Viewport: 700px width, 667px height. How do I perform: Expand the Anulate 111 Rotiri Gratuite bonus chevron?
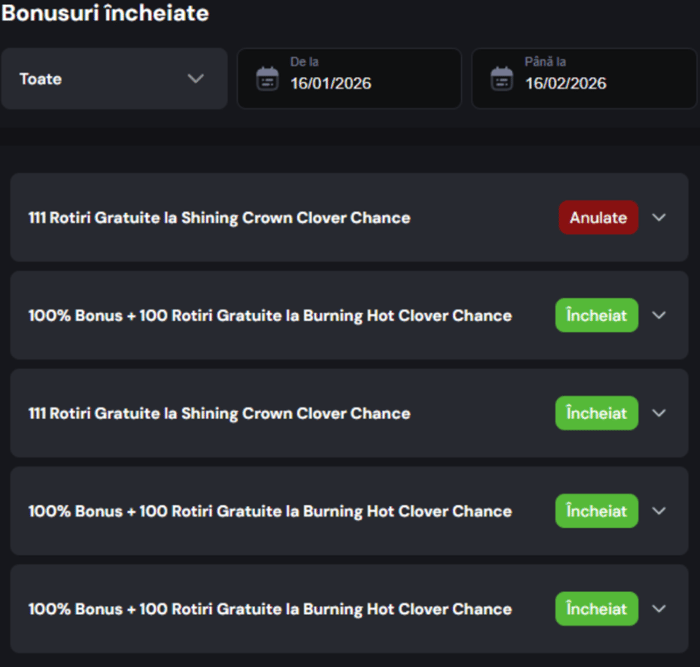(x=659, y=217)
